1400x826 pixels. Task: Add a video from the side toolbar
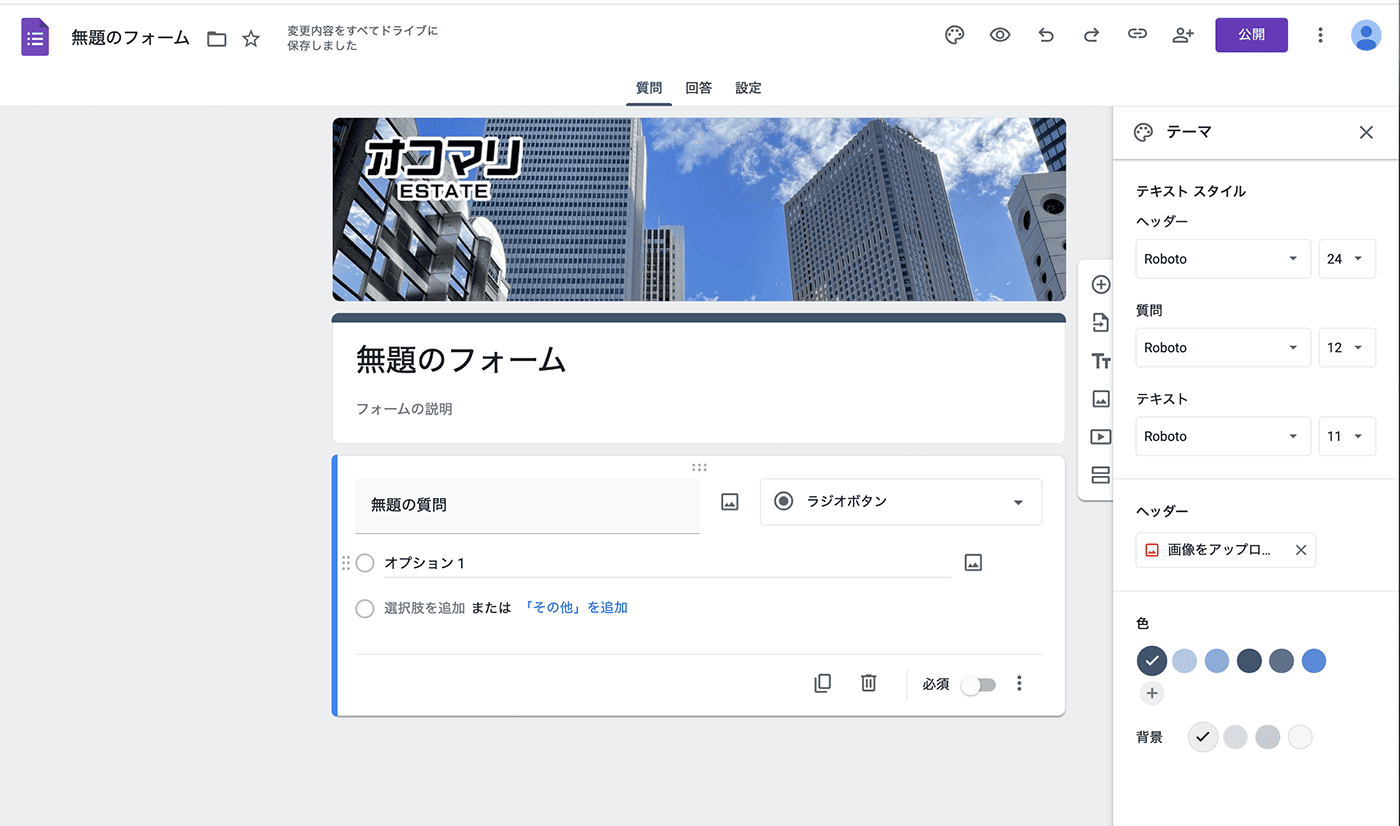pyautogui.click(x=1101, y=437)
